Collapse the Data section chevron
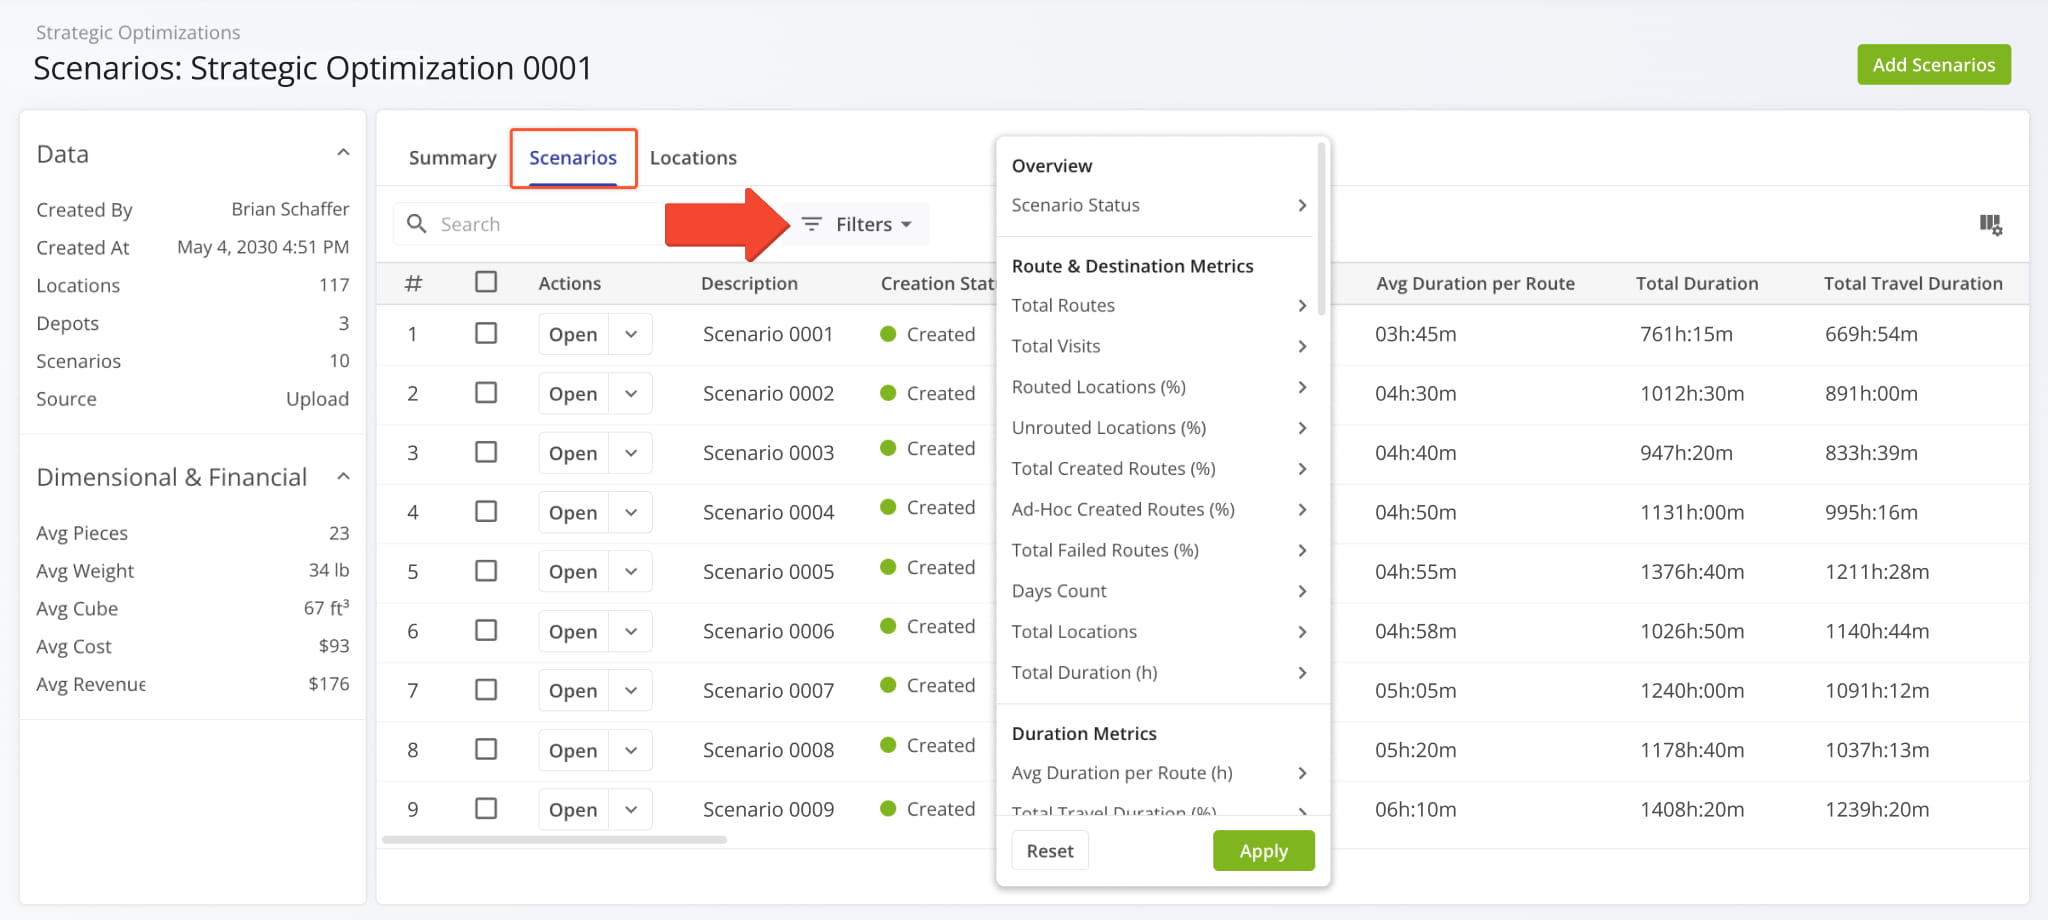This screenshot has width=2048, height=920. click(x=343, y=153)
